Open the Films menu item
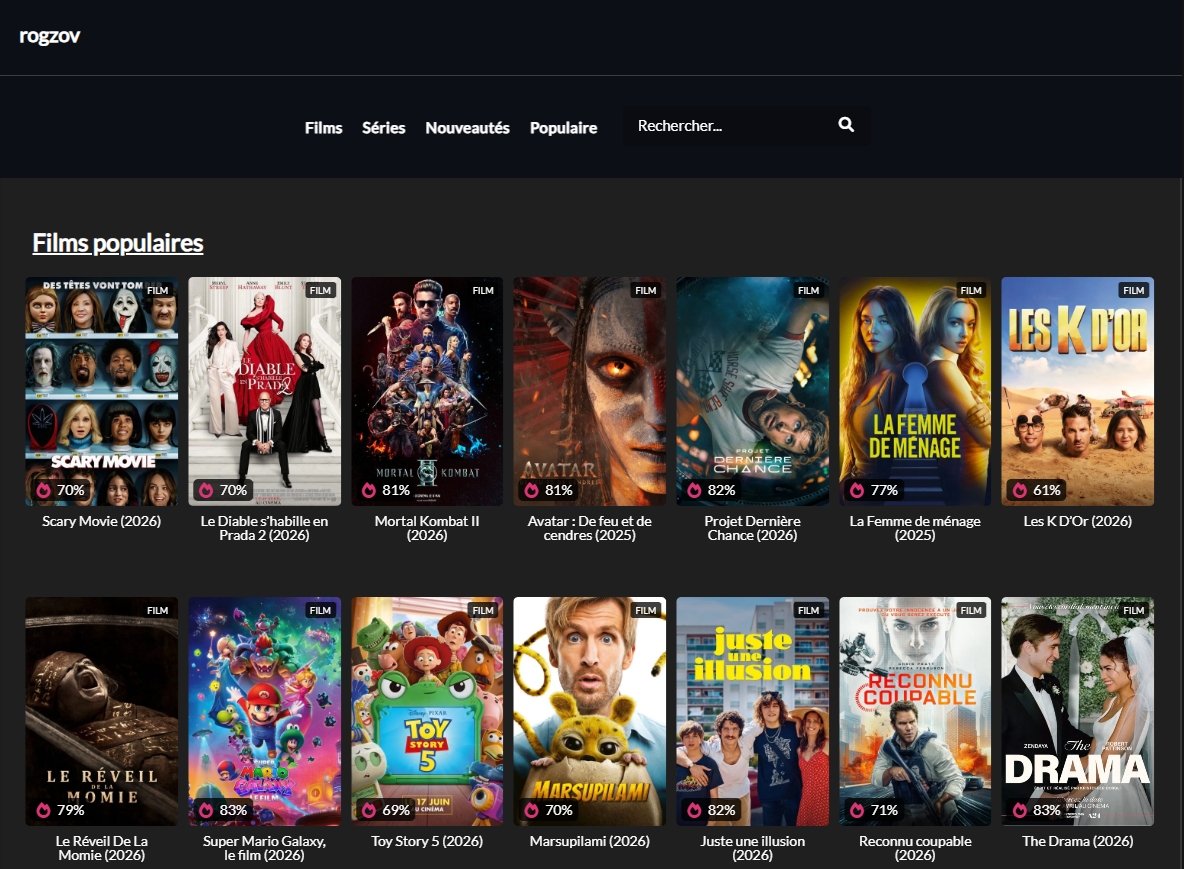Image resolution: width=1184 pixels, height=869 pixels. coord(323,128)
